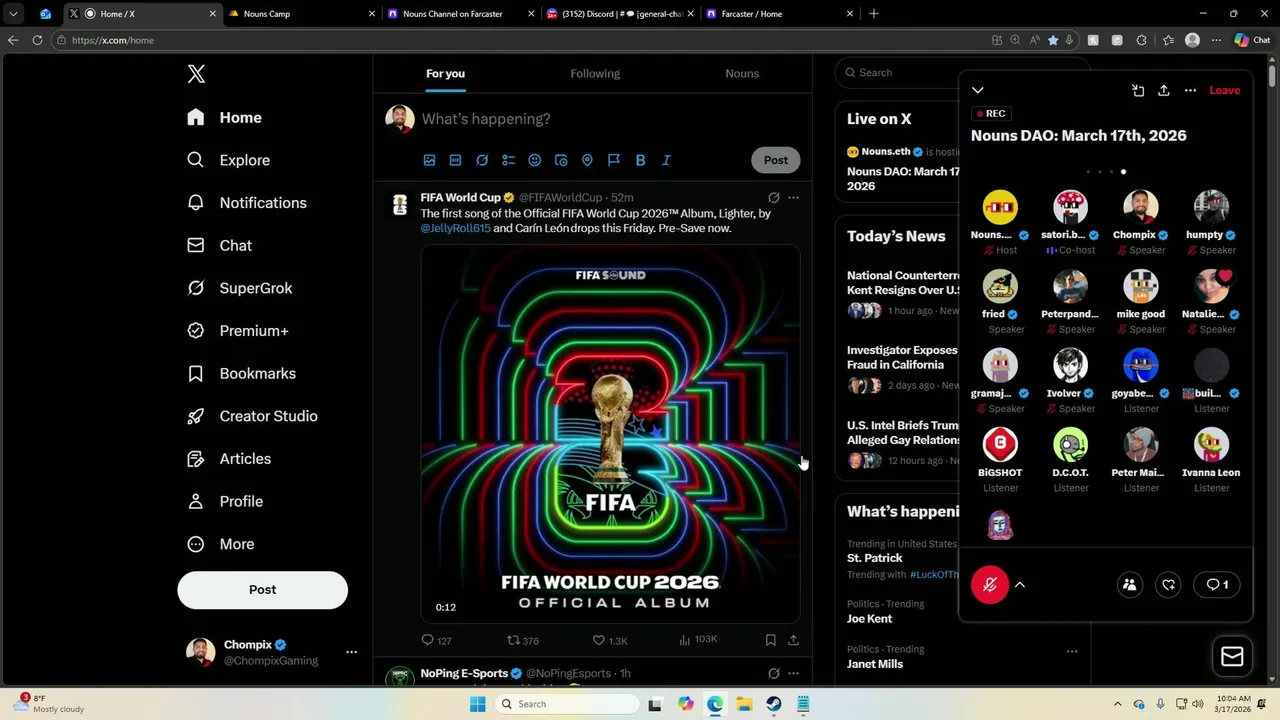Open Microsoft Edge in the Windows taskbar
This screenshot has height=720, width=1280.
715,704
